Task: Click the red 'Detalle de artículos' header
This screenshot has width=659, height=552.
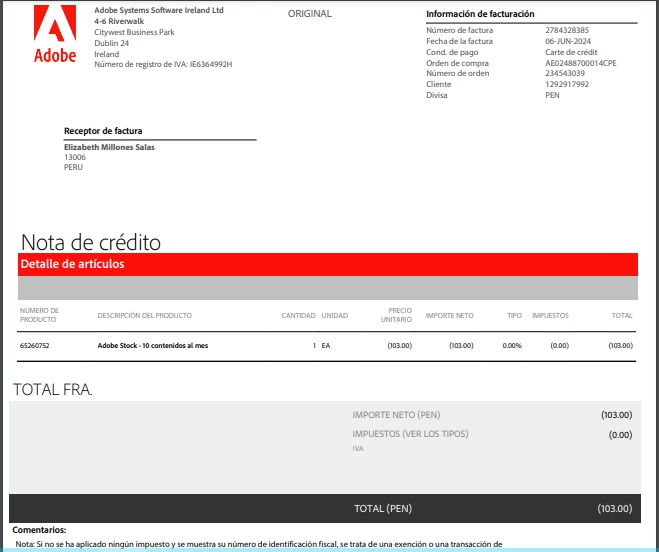Action: tap(328, 264)
